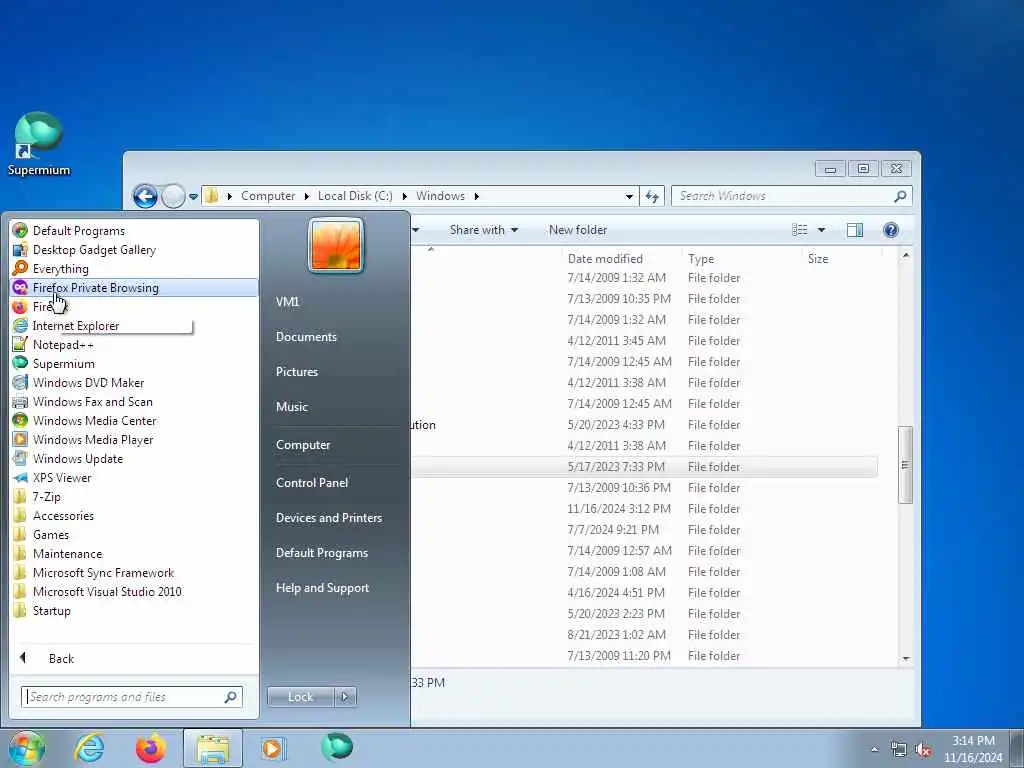Screen dimensions: 1024x768
Task: Change view using views icon
Action: (799, 229)
